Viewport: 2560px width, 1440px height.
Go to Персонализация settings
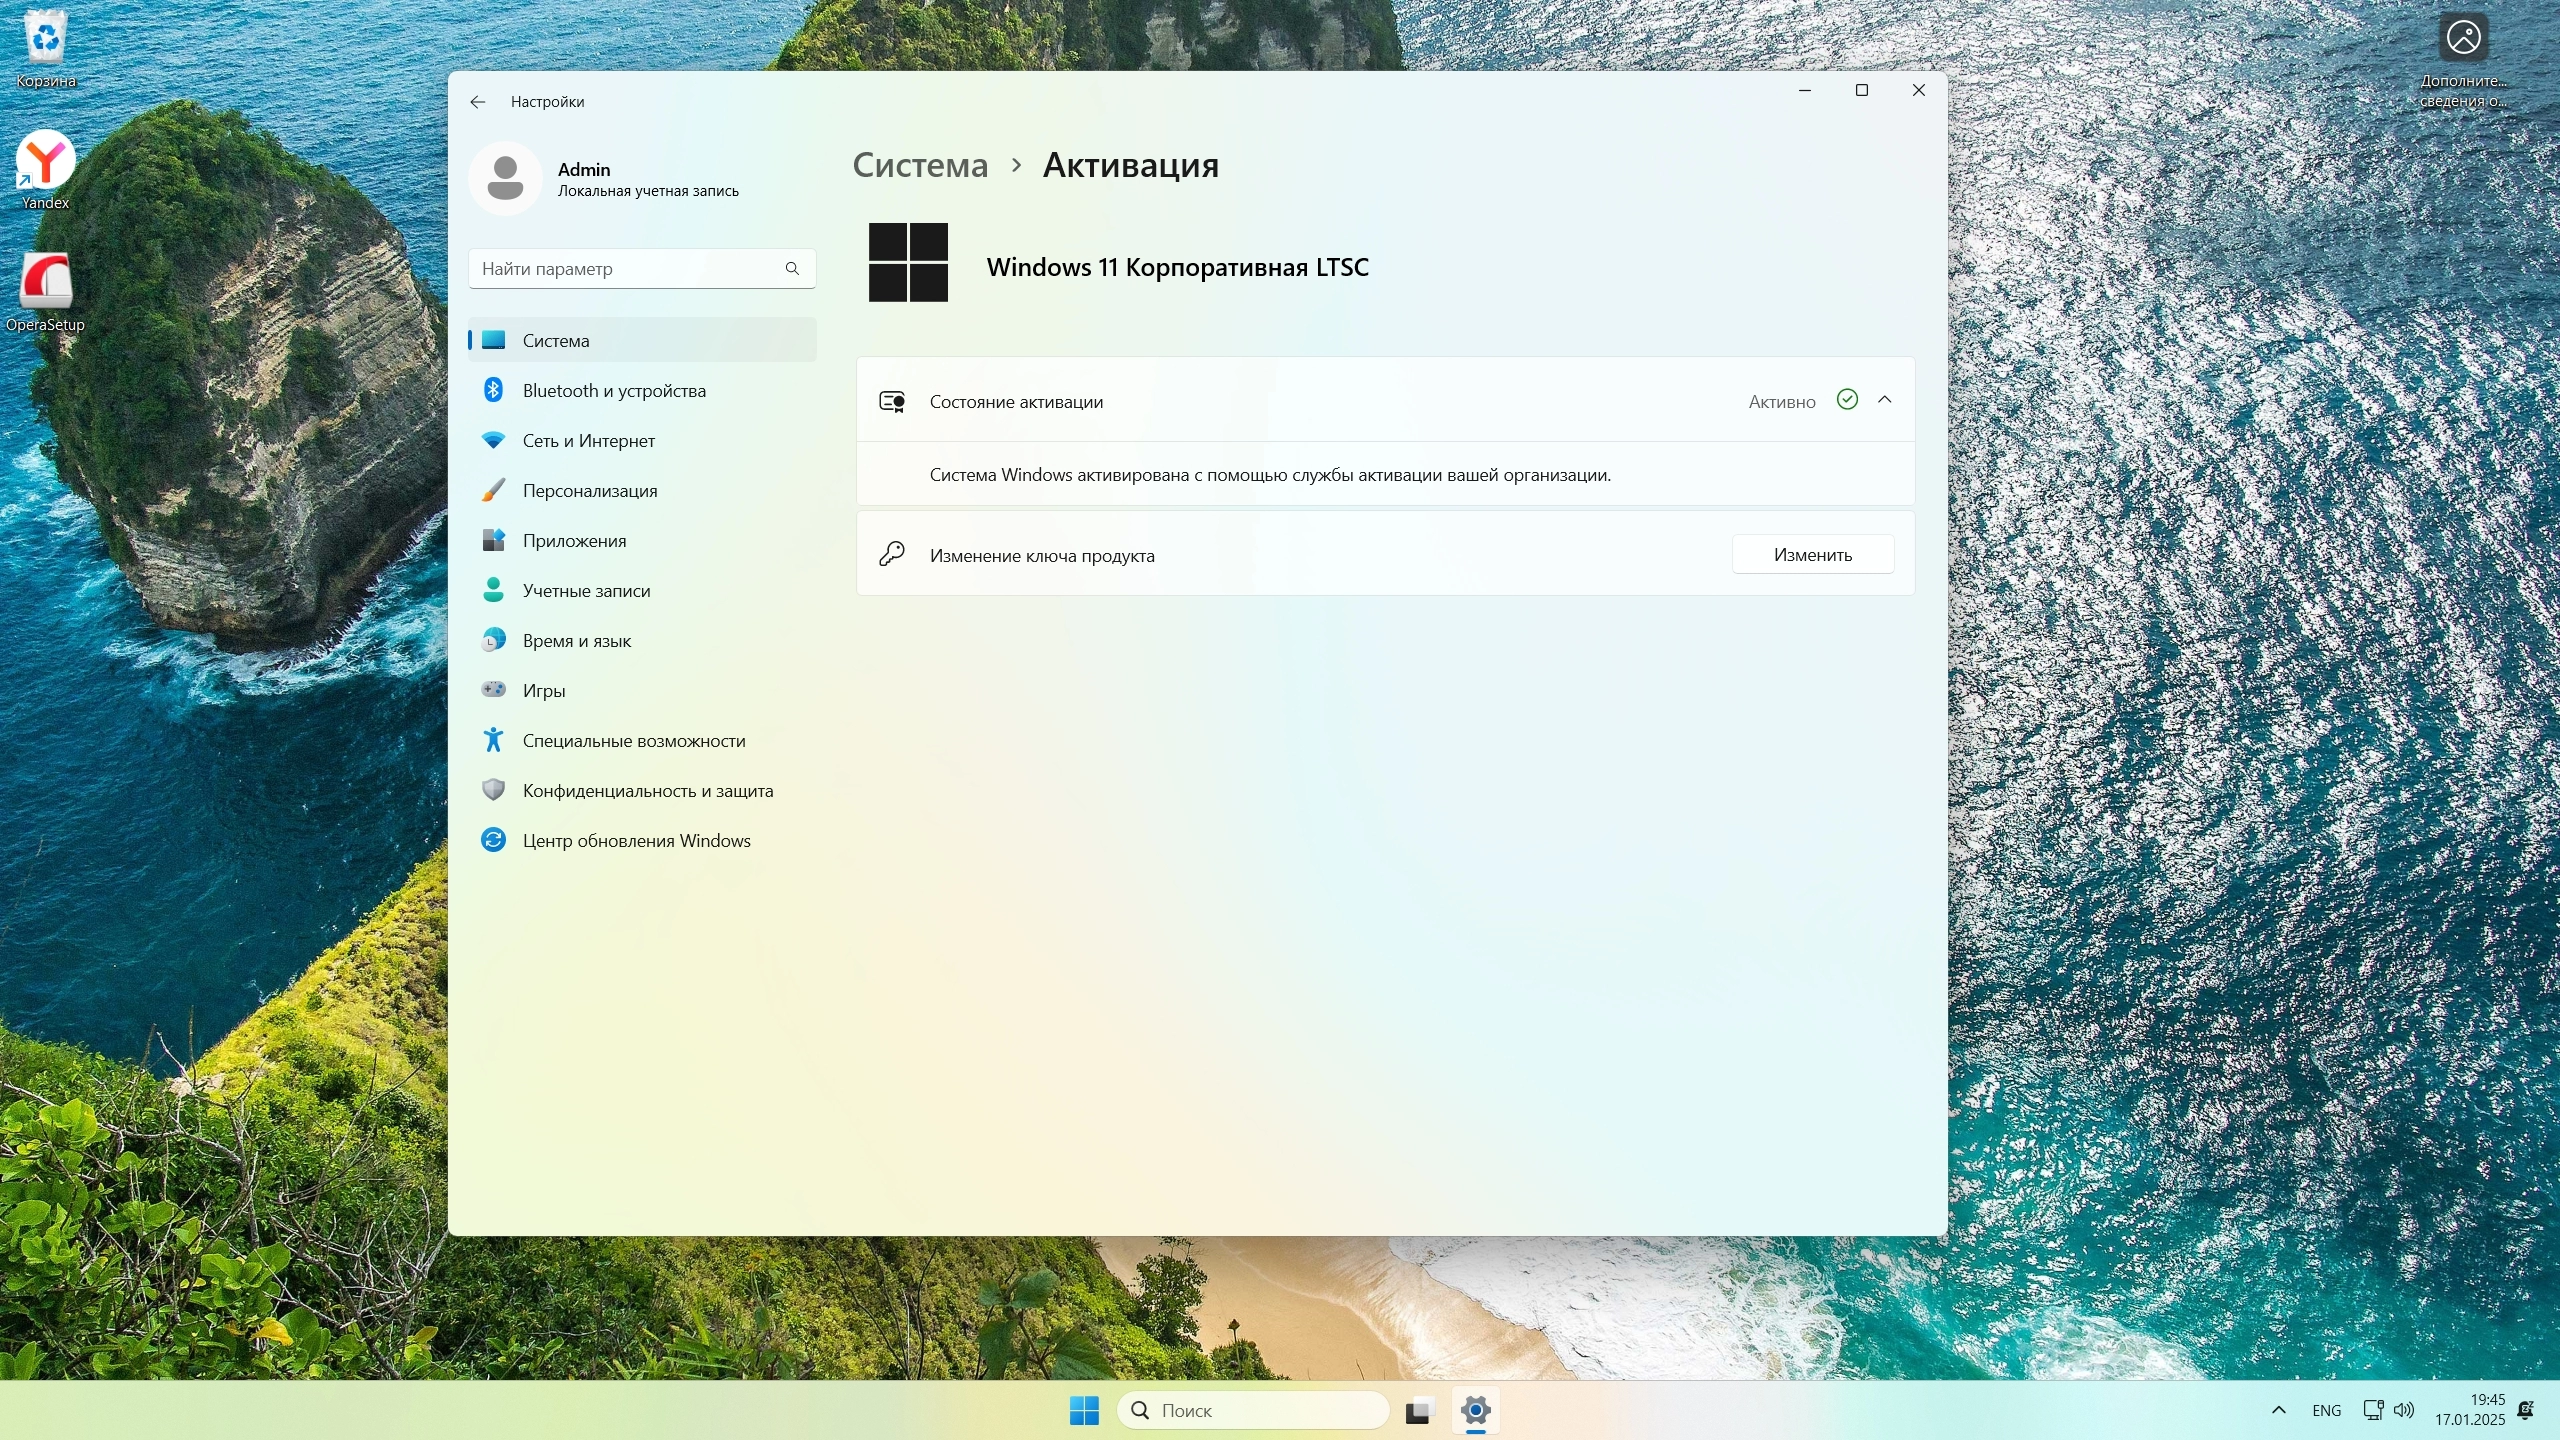[589, 491]
